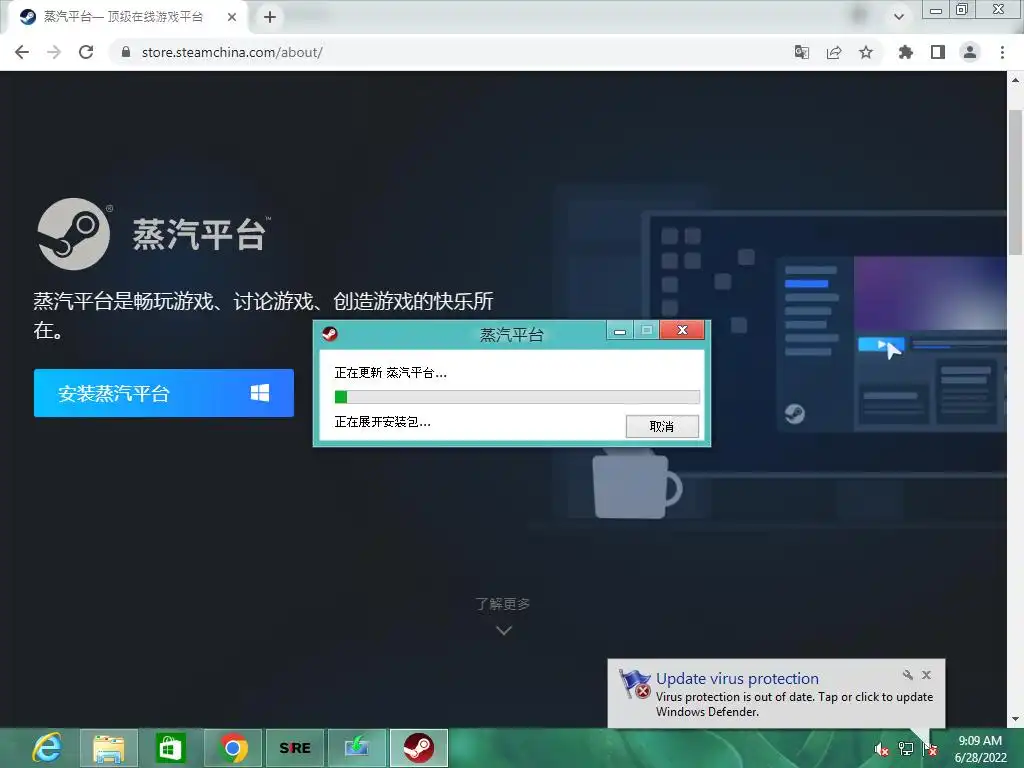Image resolution: width=1024 pixels, height=768 pixels.
Task: Dismiss the virus protection notification
Action: [927, 675]
